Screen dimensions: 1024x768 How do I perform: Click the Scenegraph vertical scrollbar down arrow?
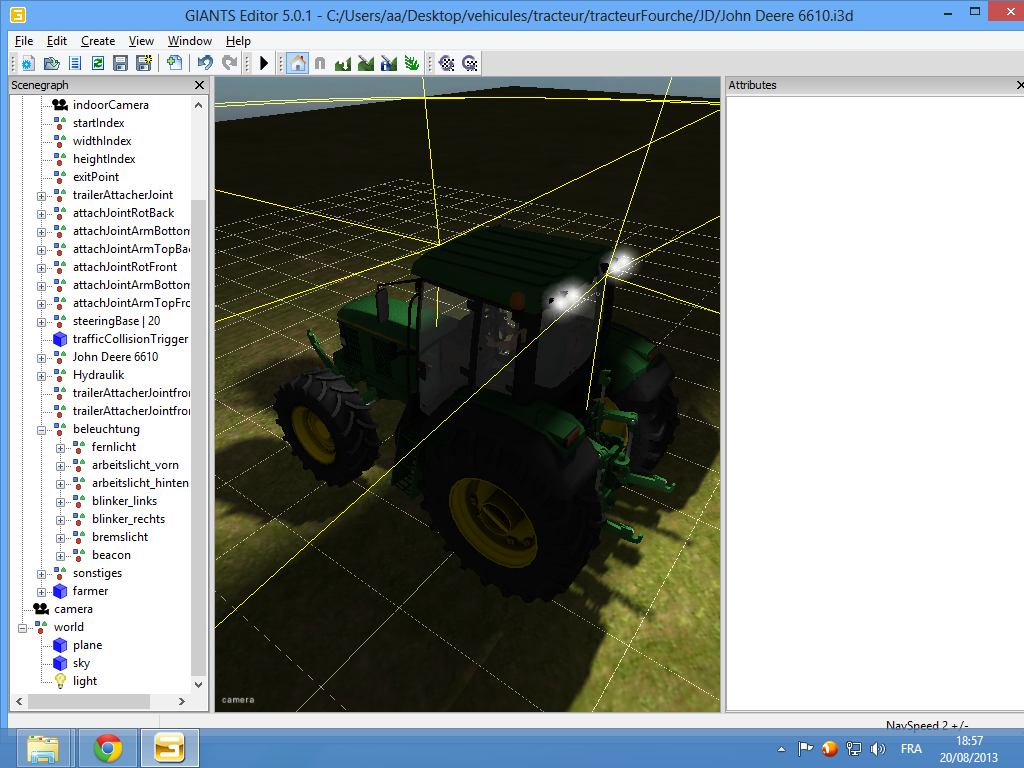[199, 684]
